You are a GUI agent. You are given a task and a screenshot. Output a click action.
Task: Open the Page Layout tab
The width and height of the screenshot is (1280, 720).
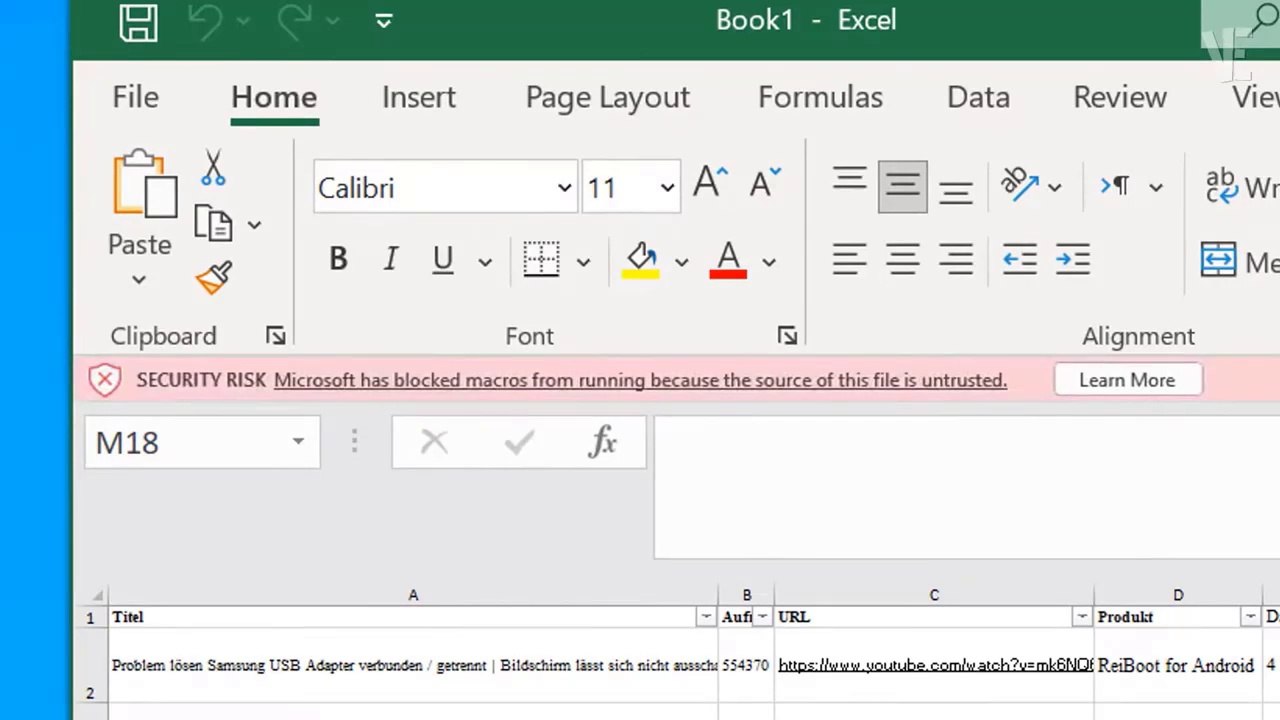pyautogui.click(x=608, y=97)
